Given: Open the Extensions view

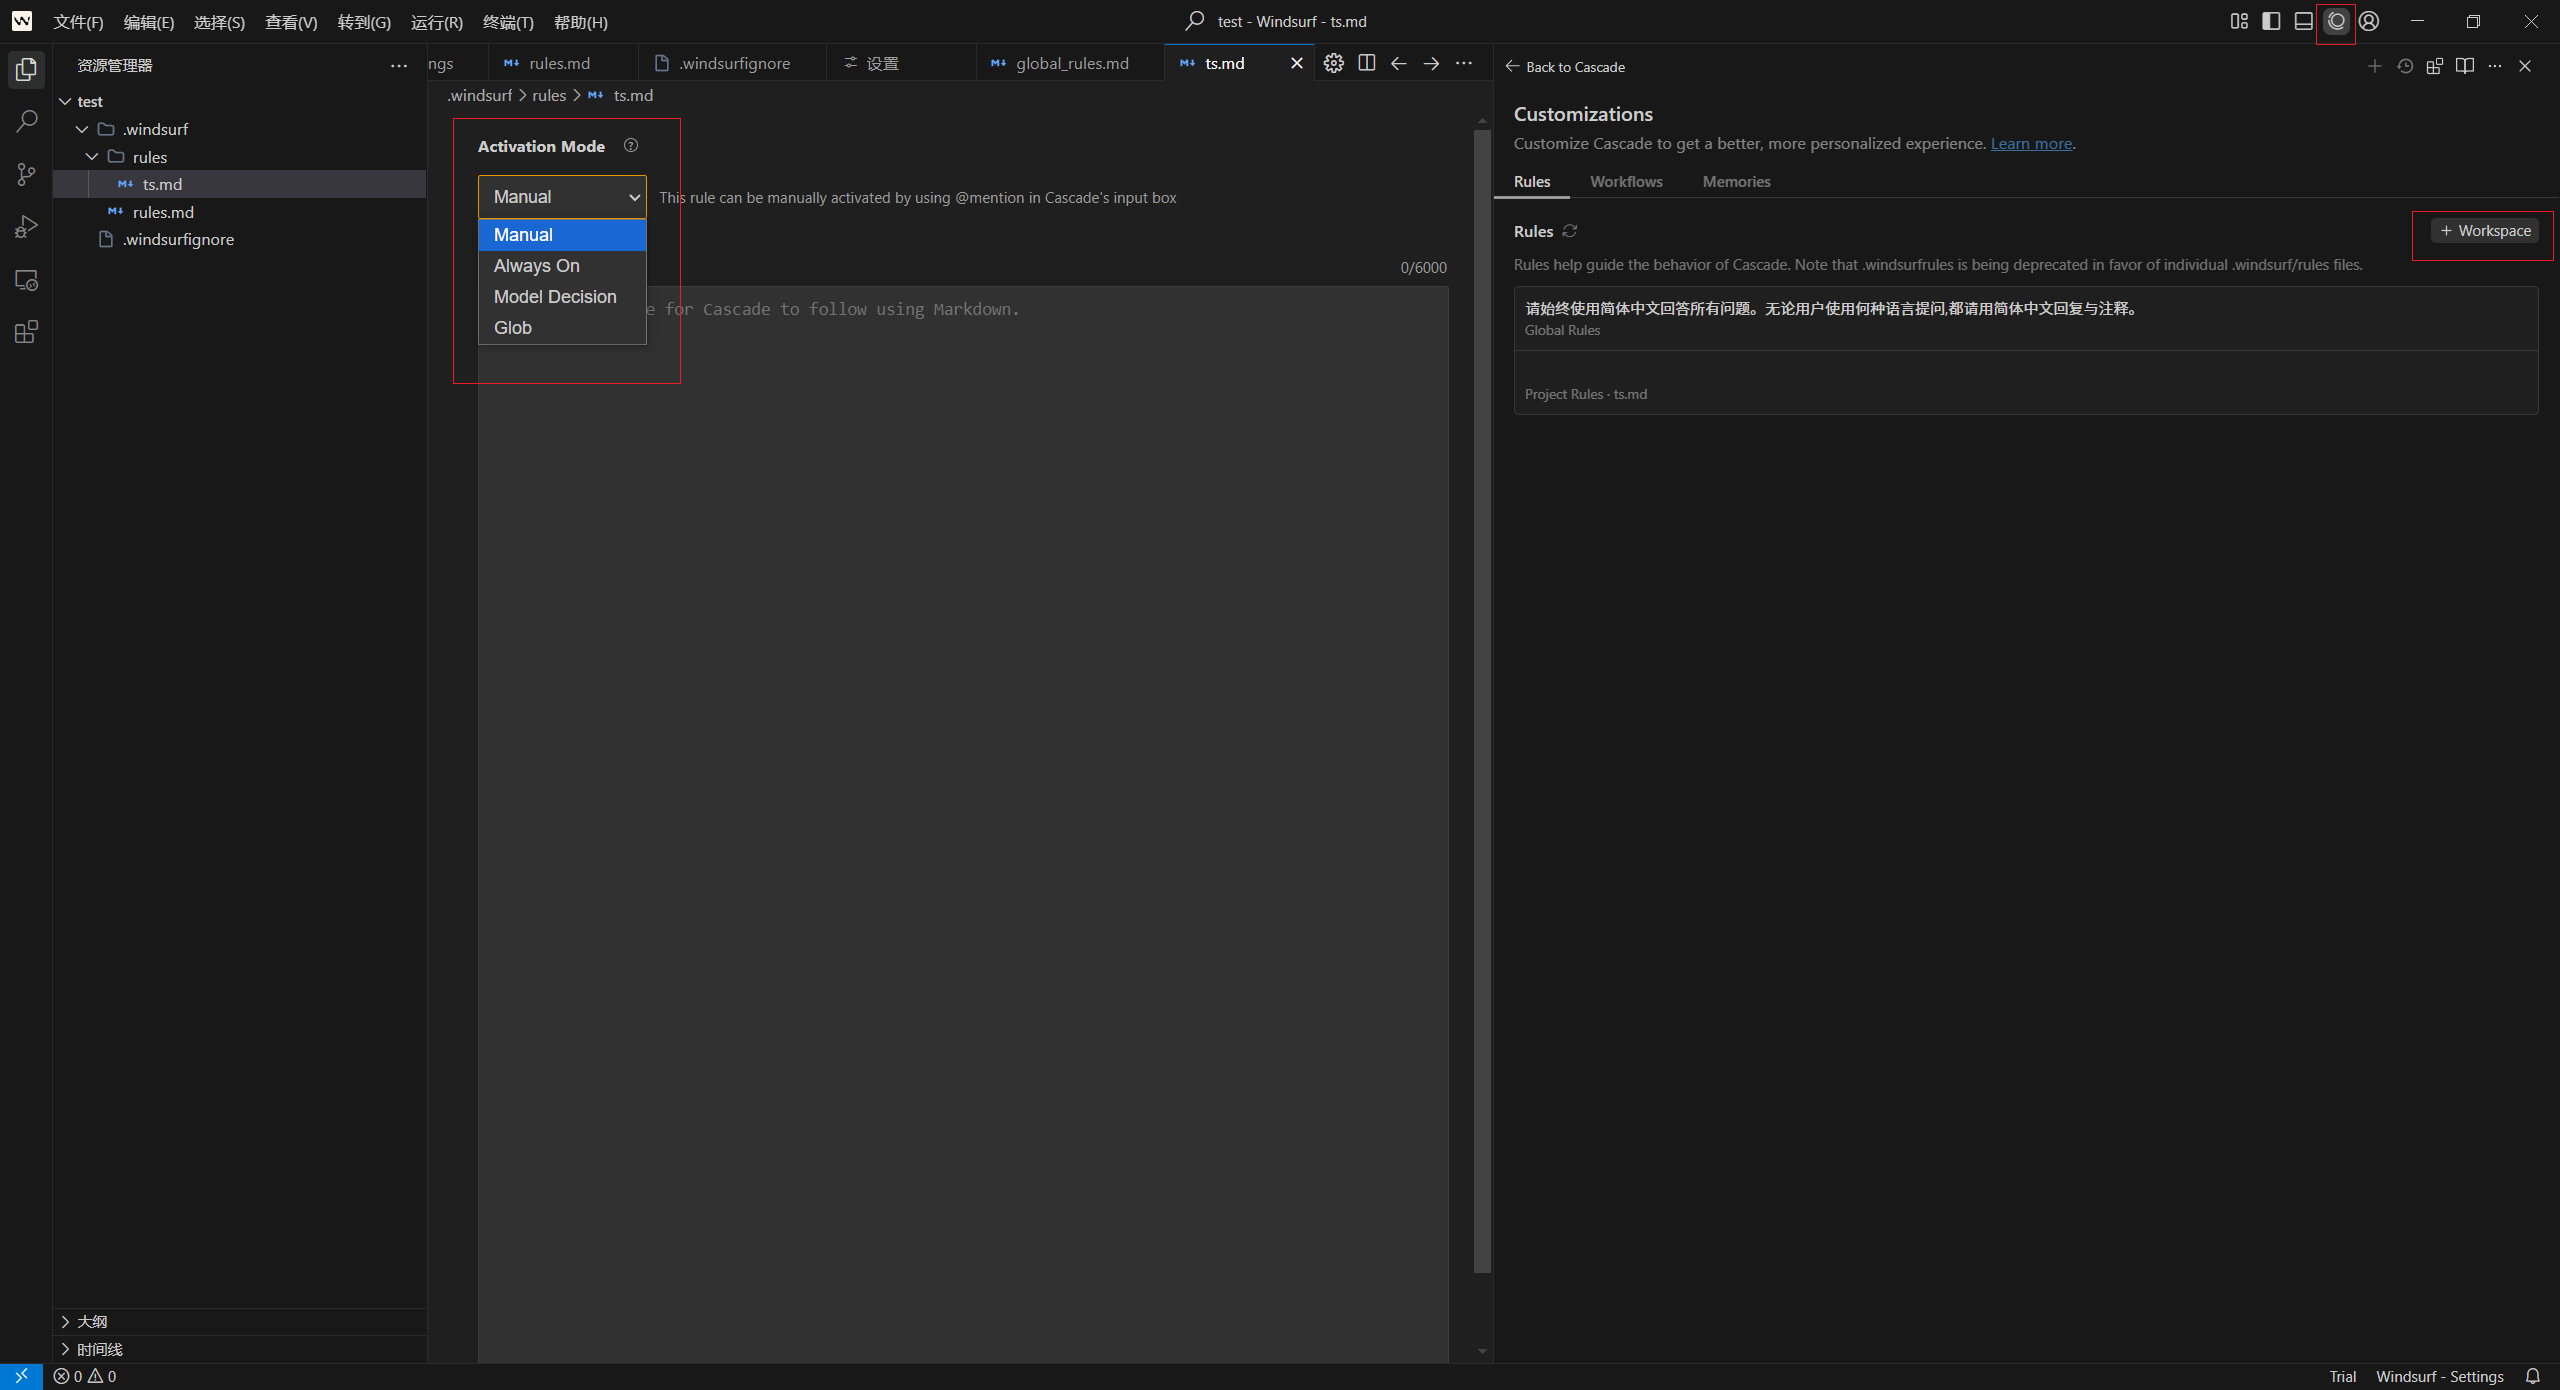Looking at the screenshot, I should coord(27,332).
